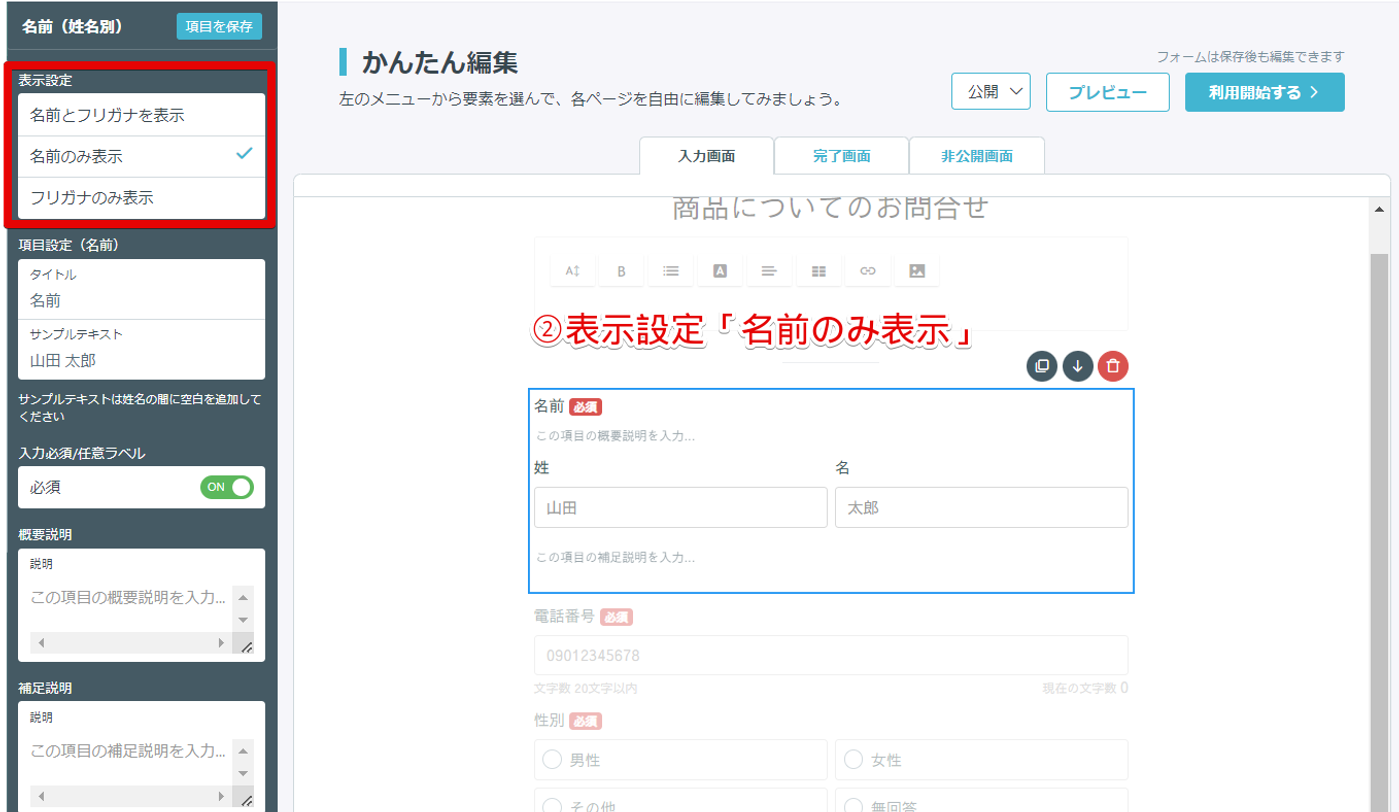This screenshot has width=1399, height=812.
Task: Click the 名 input showing 太郎
Action: pyautogui.click(x=982, y=507)
